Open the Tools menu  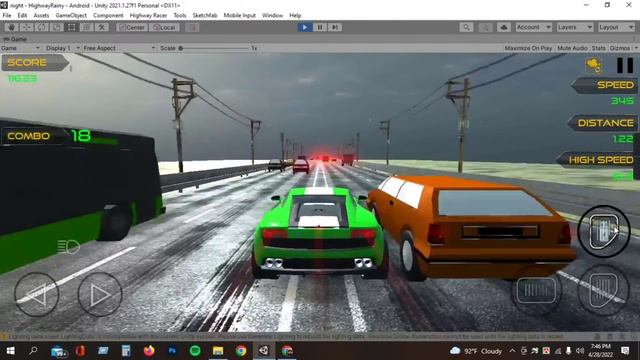tap(180, 16)
